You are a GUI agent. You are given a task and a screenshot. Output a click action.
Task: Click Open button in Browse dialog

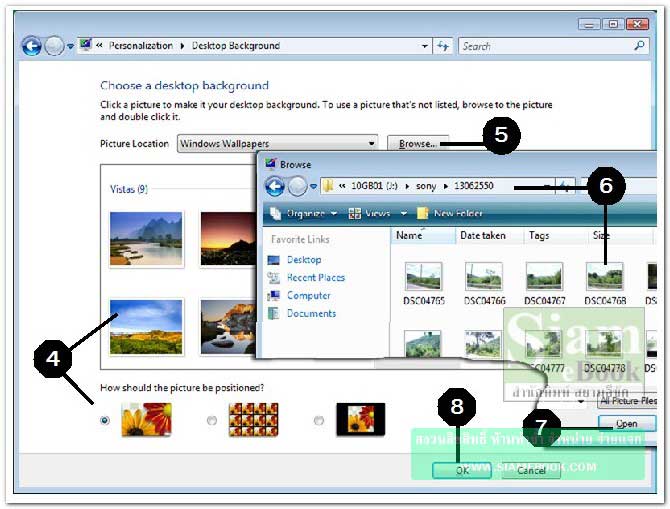[627, 424]
